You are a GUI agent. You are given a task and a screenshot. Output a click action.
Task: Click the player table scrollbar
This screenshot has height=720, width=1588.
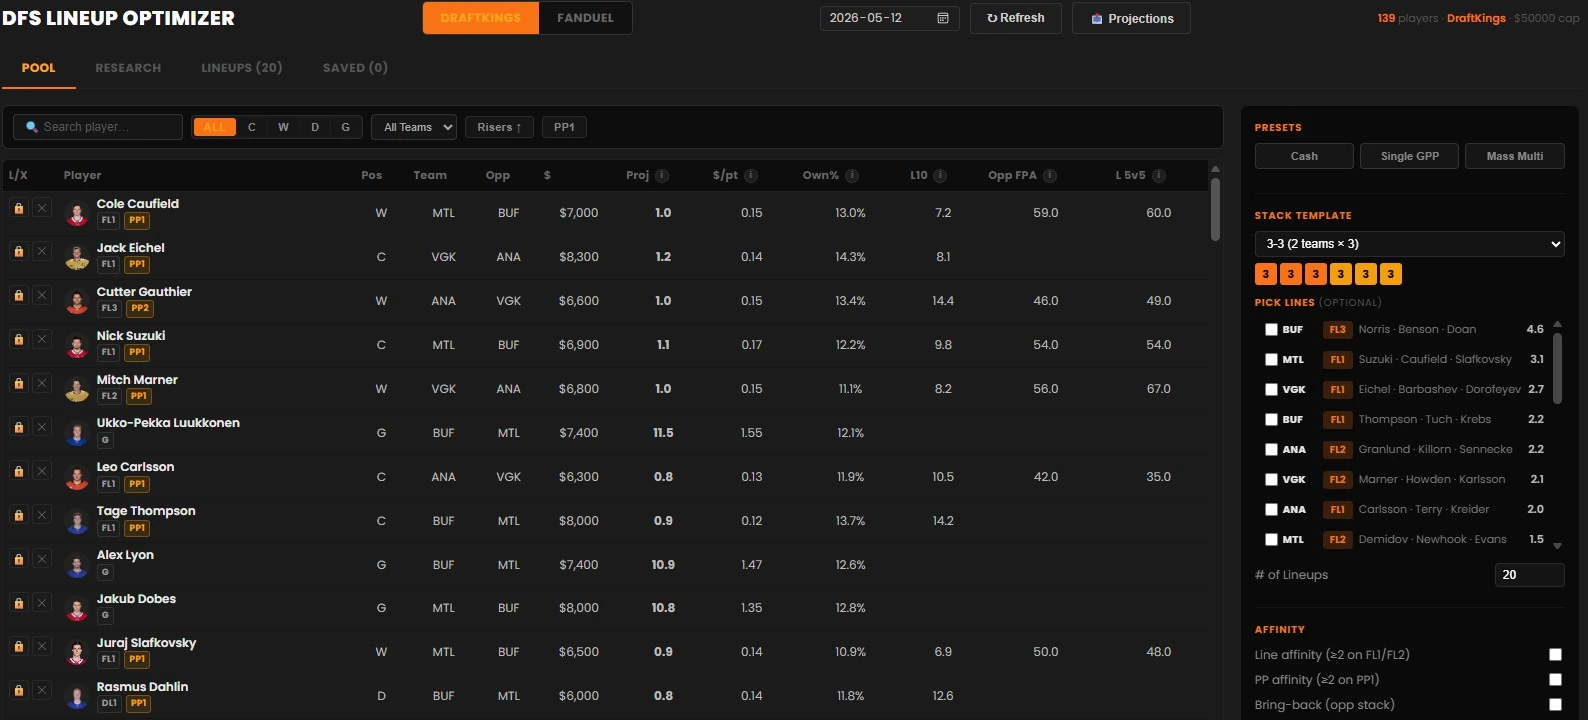[1215, 208]
